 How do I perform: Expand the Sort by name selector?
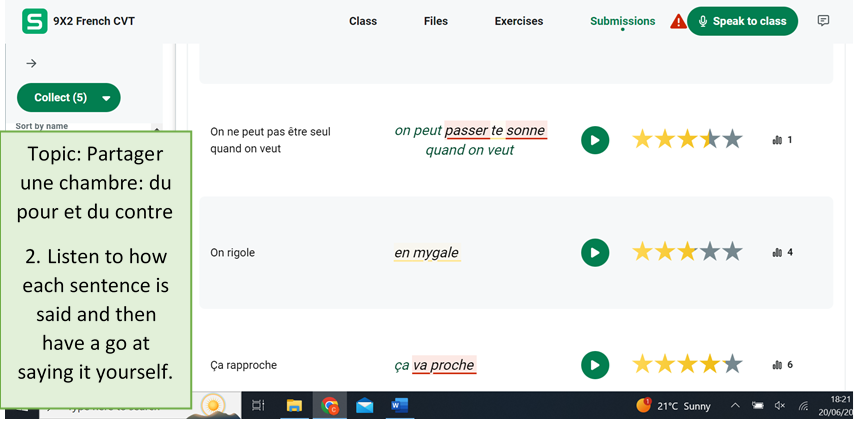tap(42, 126)
